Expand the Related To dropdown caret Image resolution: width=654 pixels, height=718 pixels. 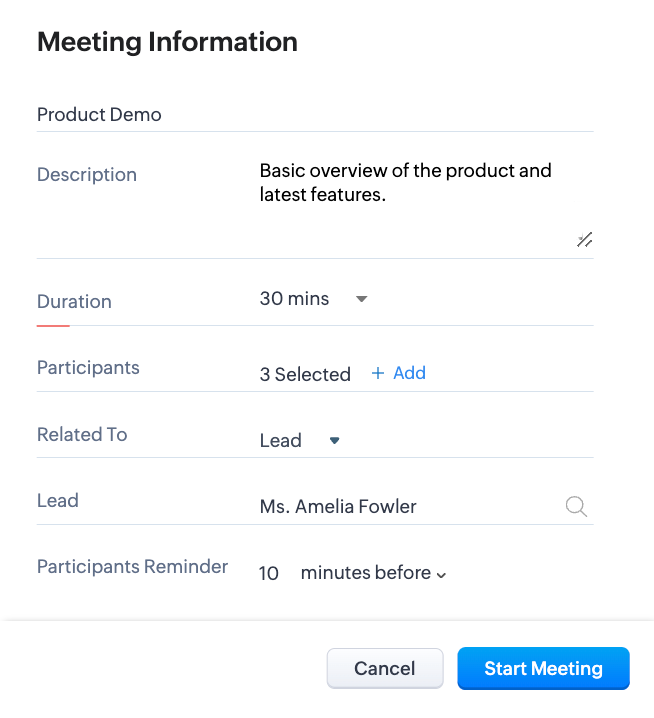point(335,440)
